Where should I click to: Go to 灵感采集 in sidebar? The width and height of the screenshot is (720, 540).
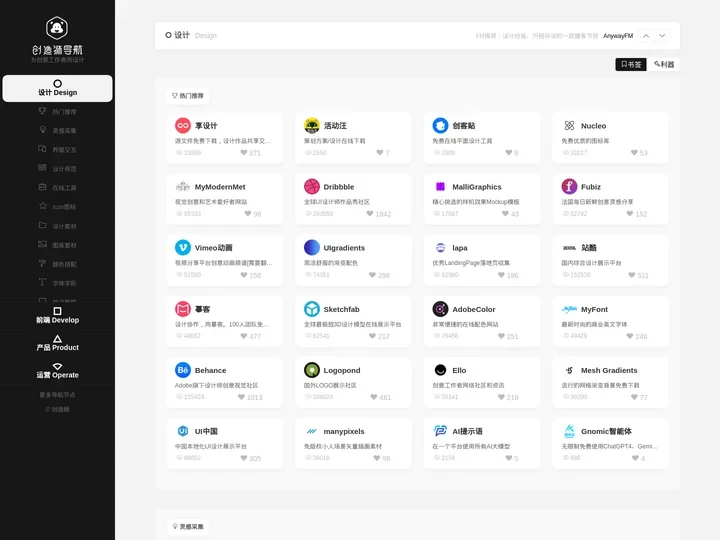tap(57, 130)
